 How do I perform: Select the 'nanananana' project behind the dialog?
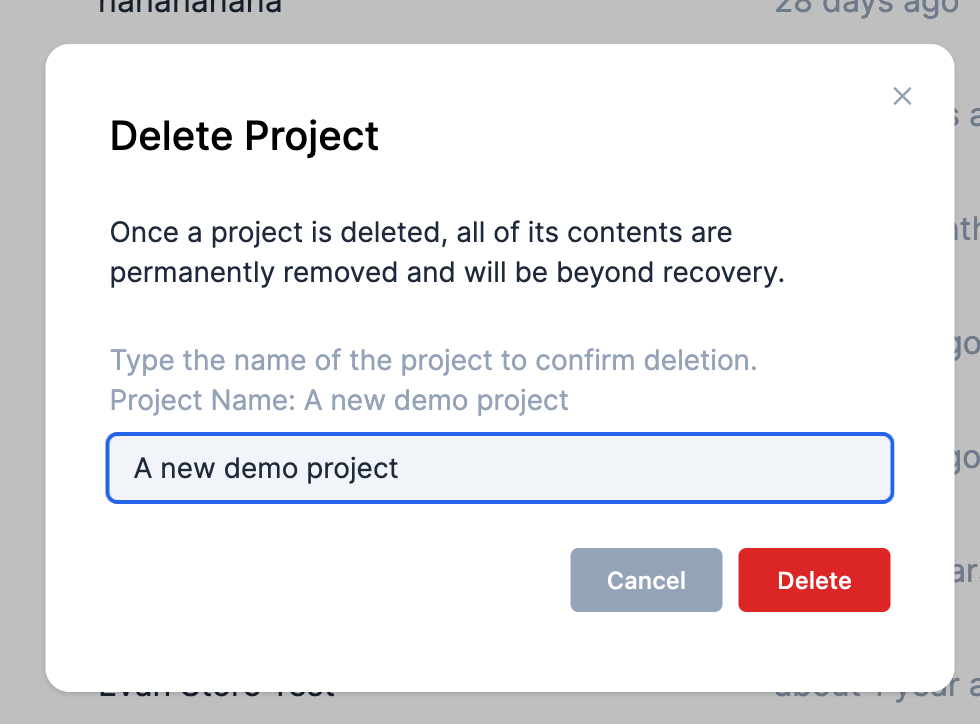tap(190, 8)
